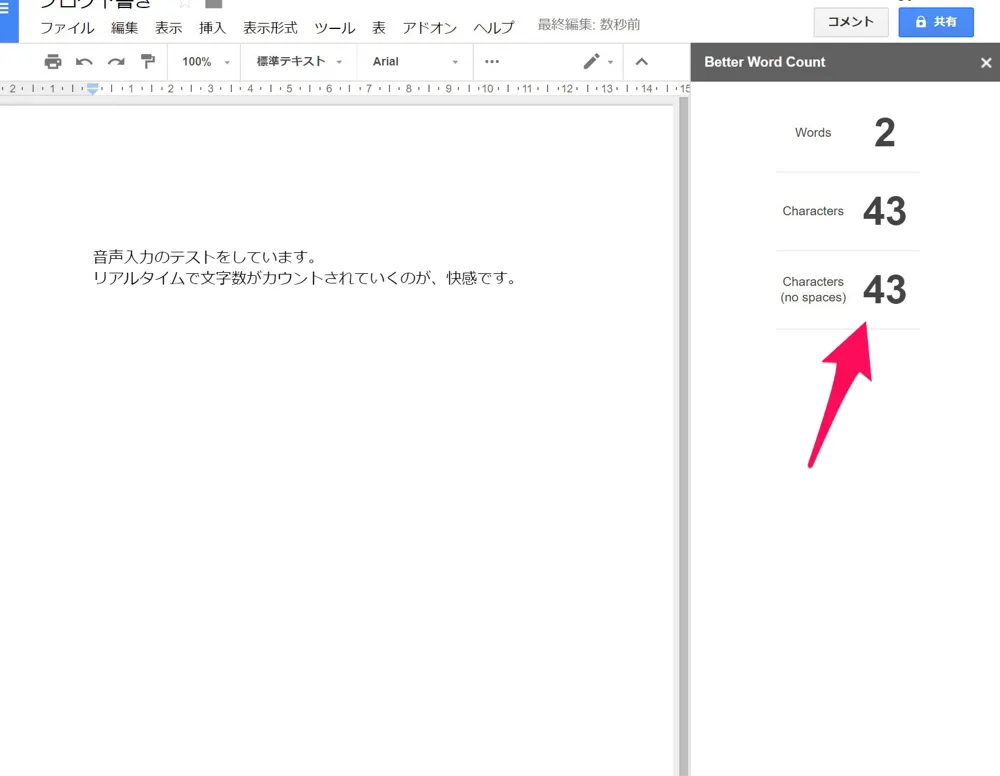This screenshot has height=776, width=1000.
Task: Open the Arial font dropdown
Action: (x=415, y=62)
